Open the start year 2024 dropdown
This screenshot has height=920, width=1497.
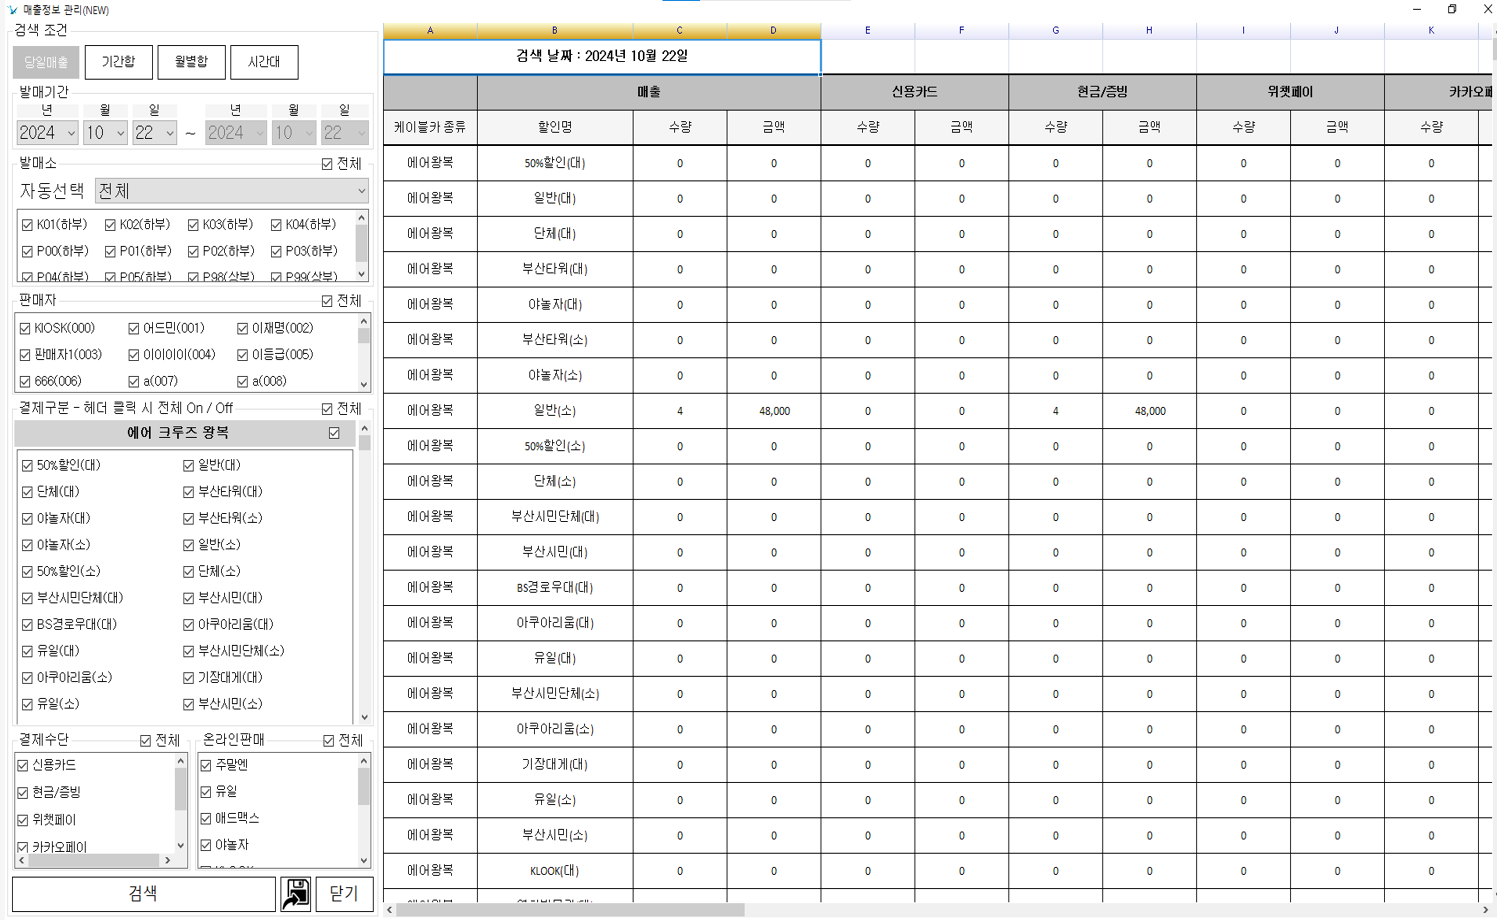click(x=47, y=133)
